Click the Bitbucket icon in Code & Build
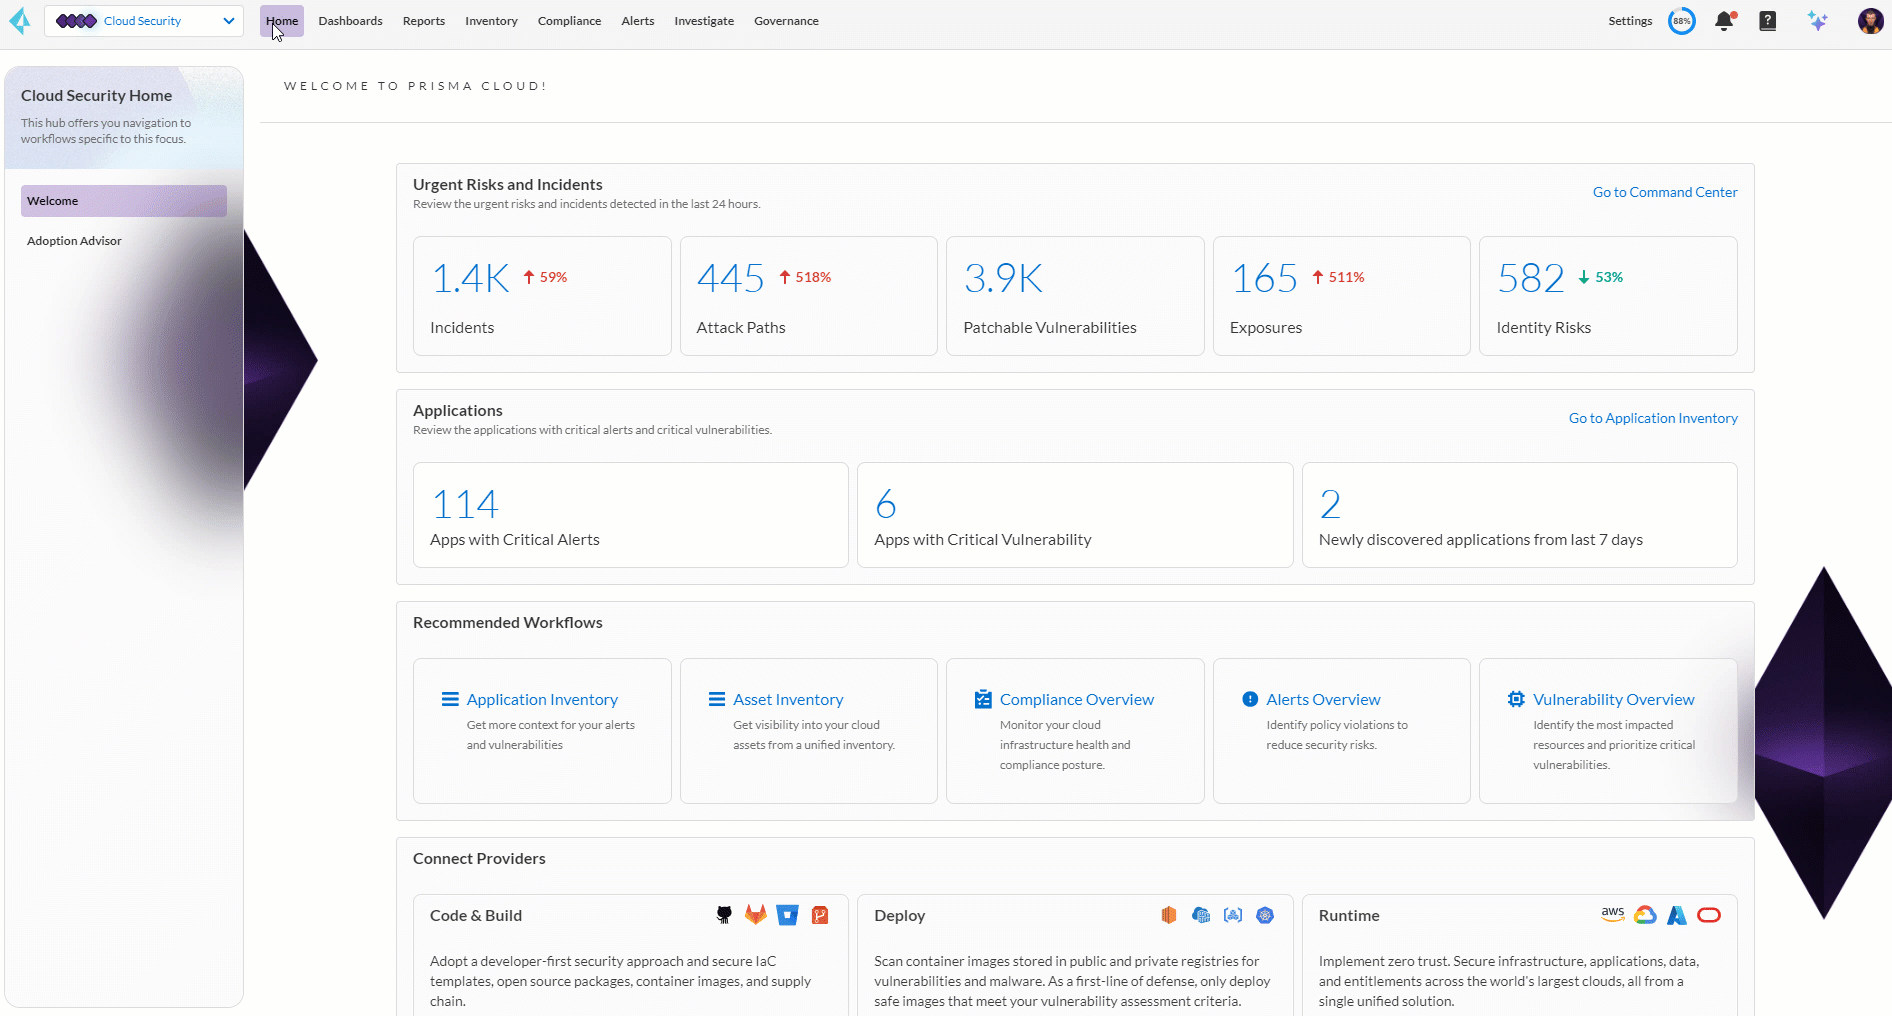 click(x=788, y=915)
